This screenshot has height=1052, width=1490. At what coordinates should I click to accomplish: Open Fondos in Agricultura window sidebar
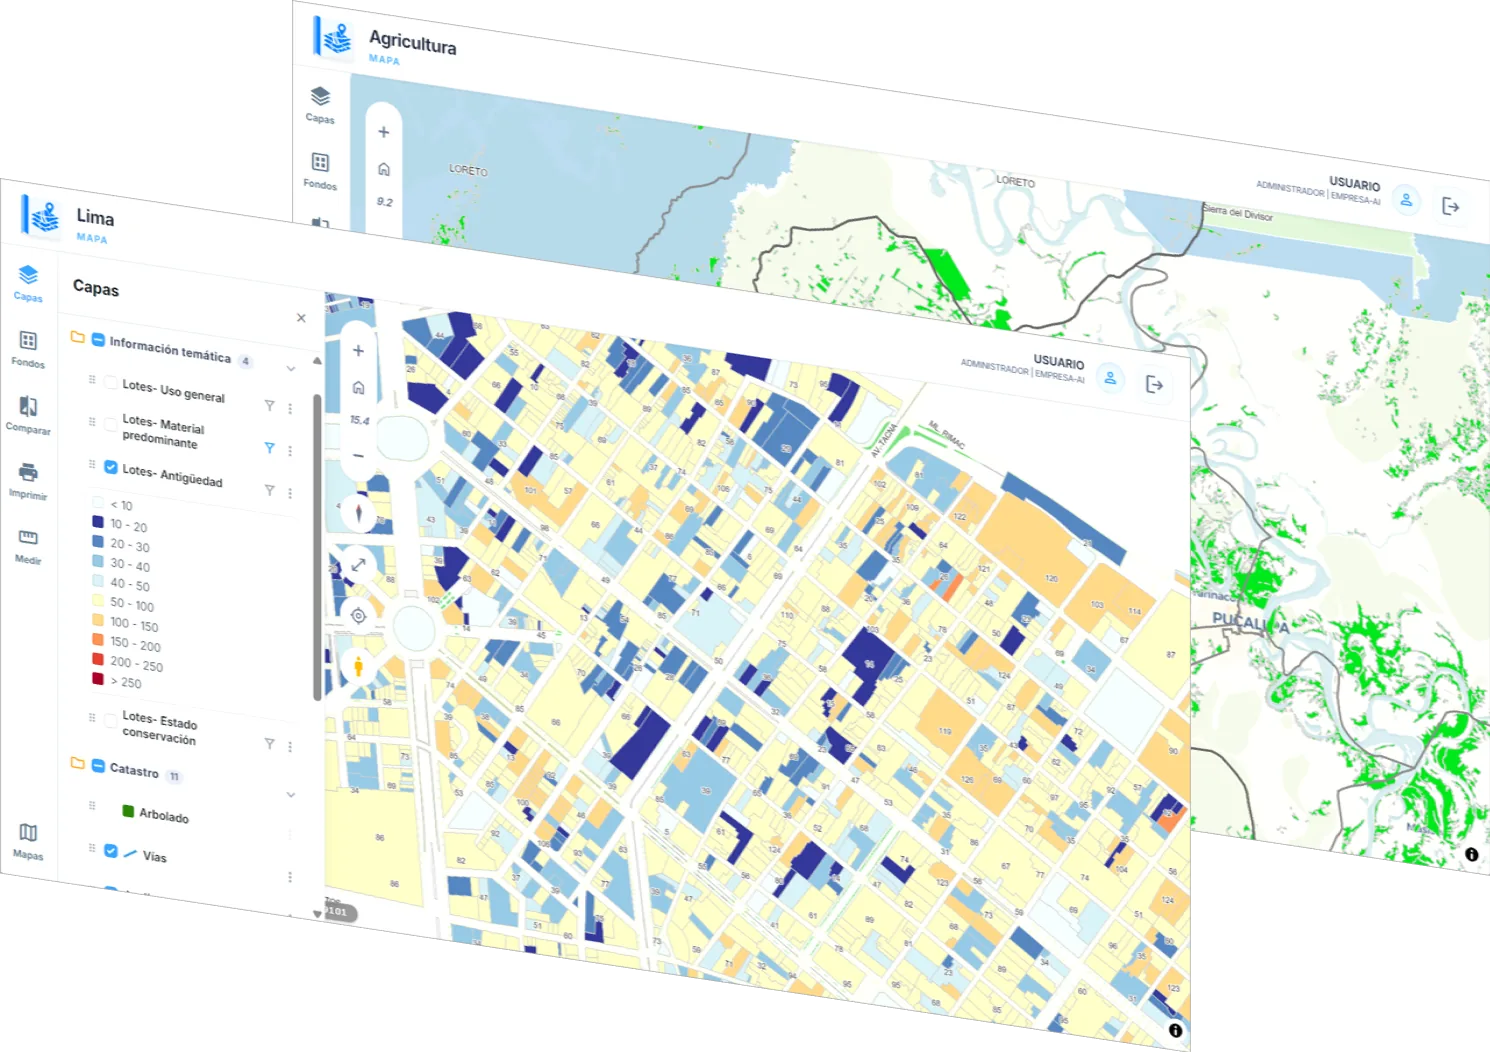tap(320, 170)
